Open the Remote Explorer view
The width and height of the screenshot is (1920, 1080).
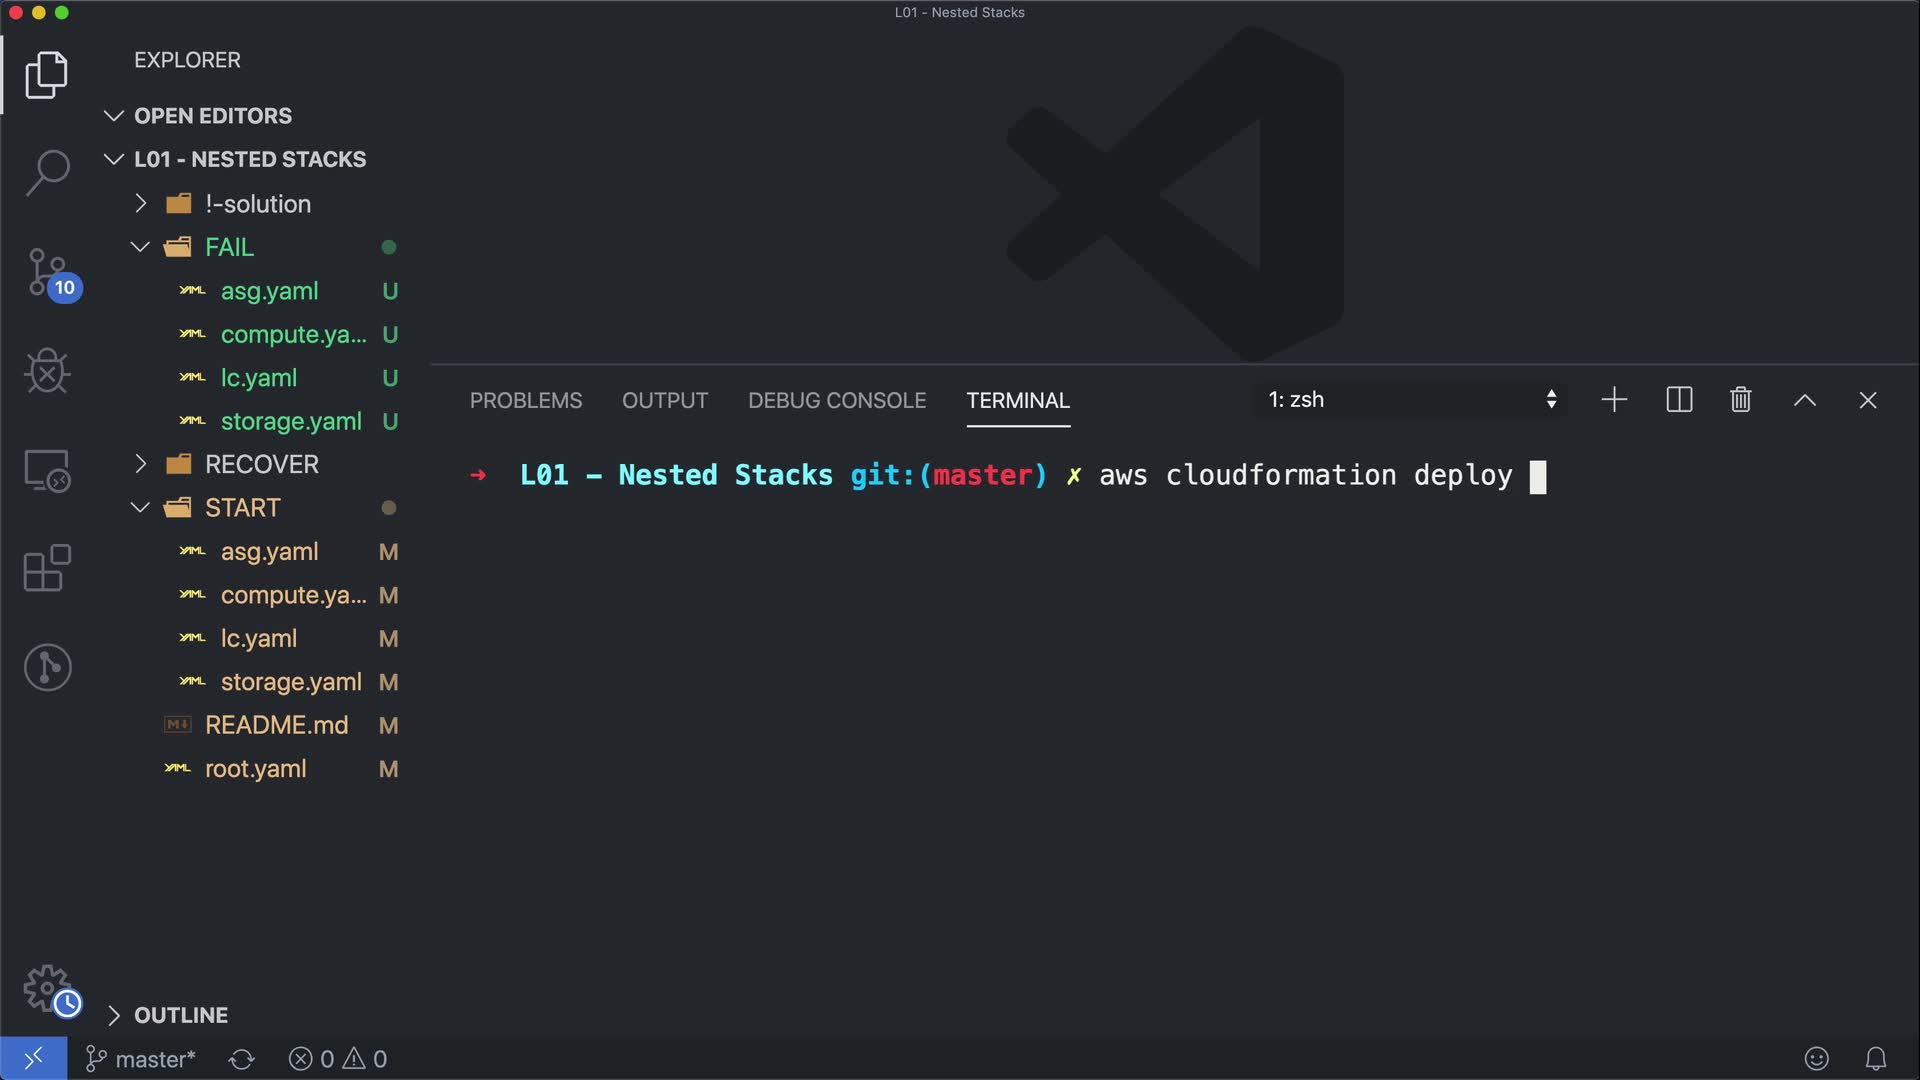tap(47, 470)
